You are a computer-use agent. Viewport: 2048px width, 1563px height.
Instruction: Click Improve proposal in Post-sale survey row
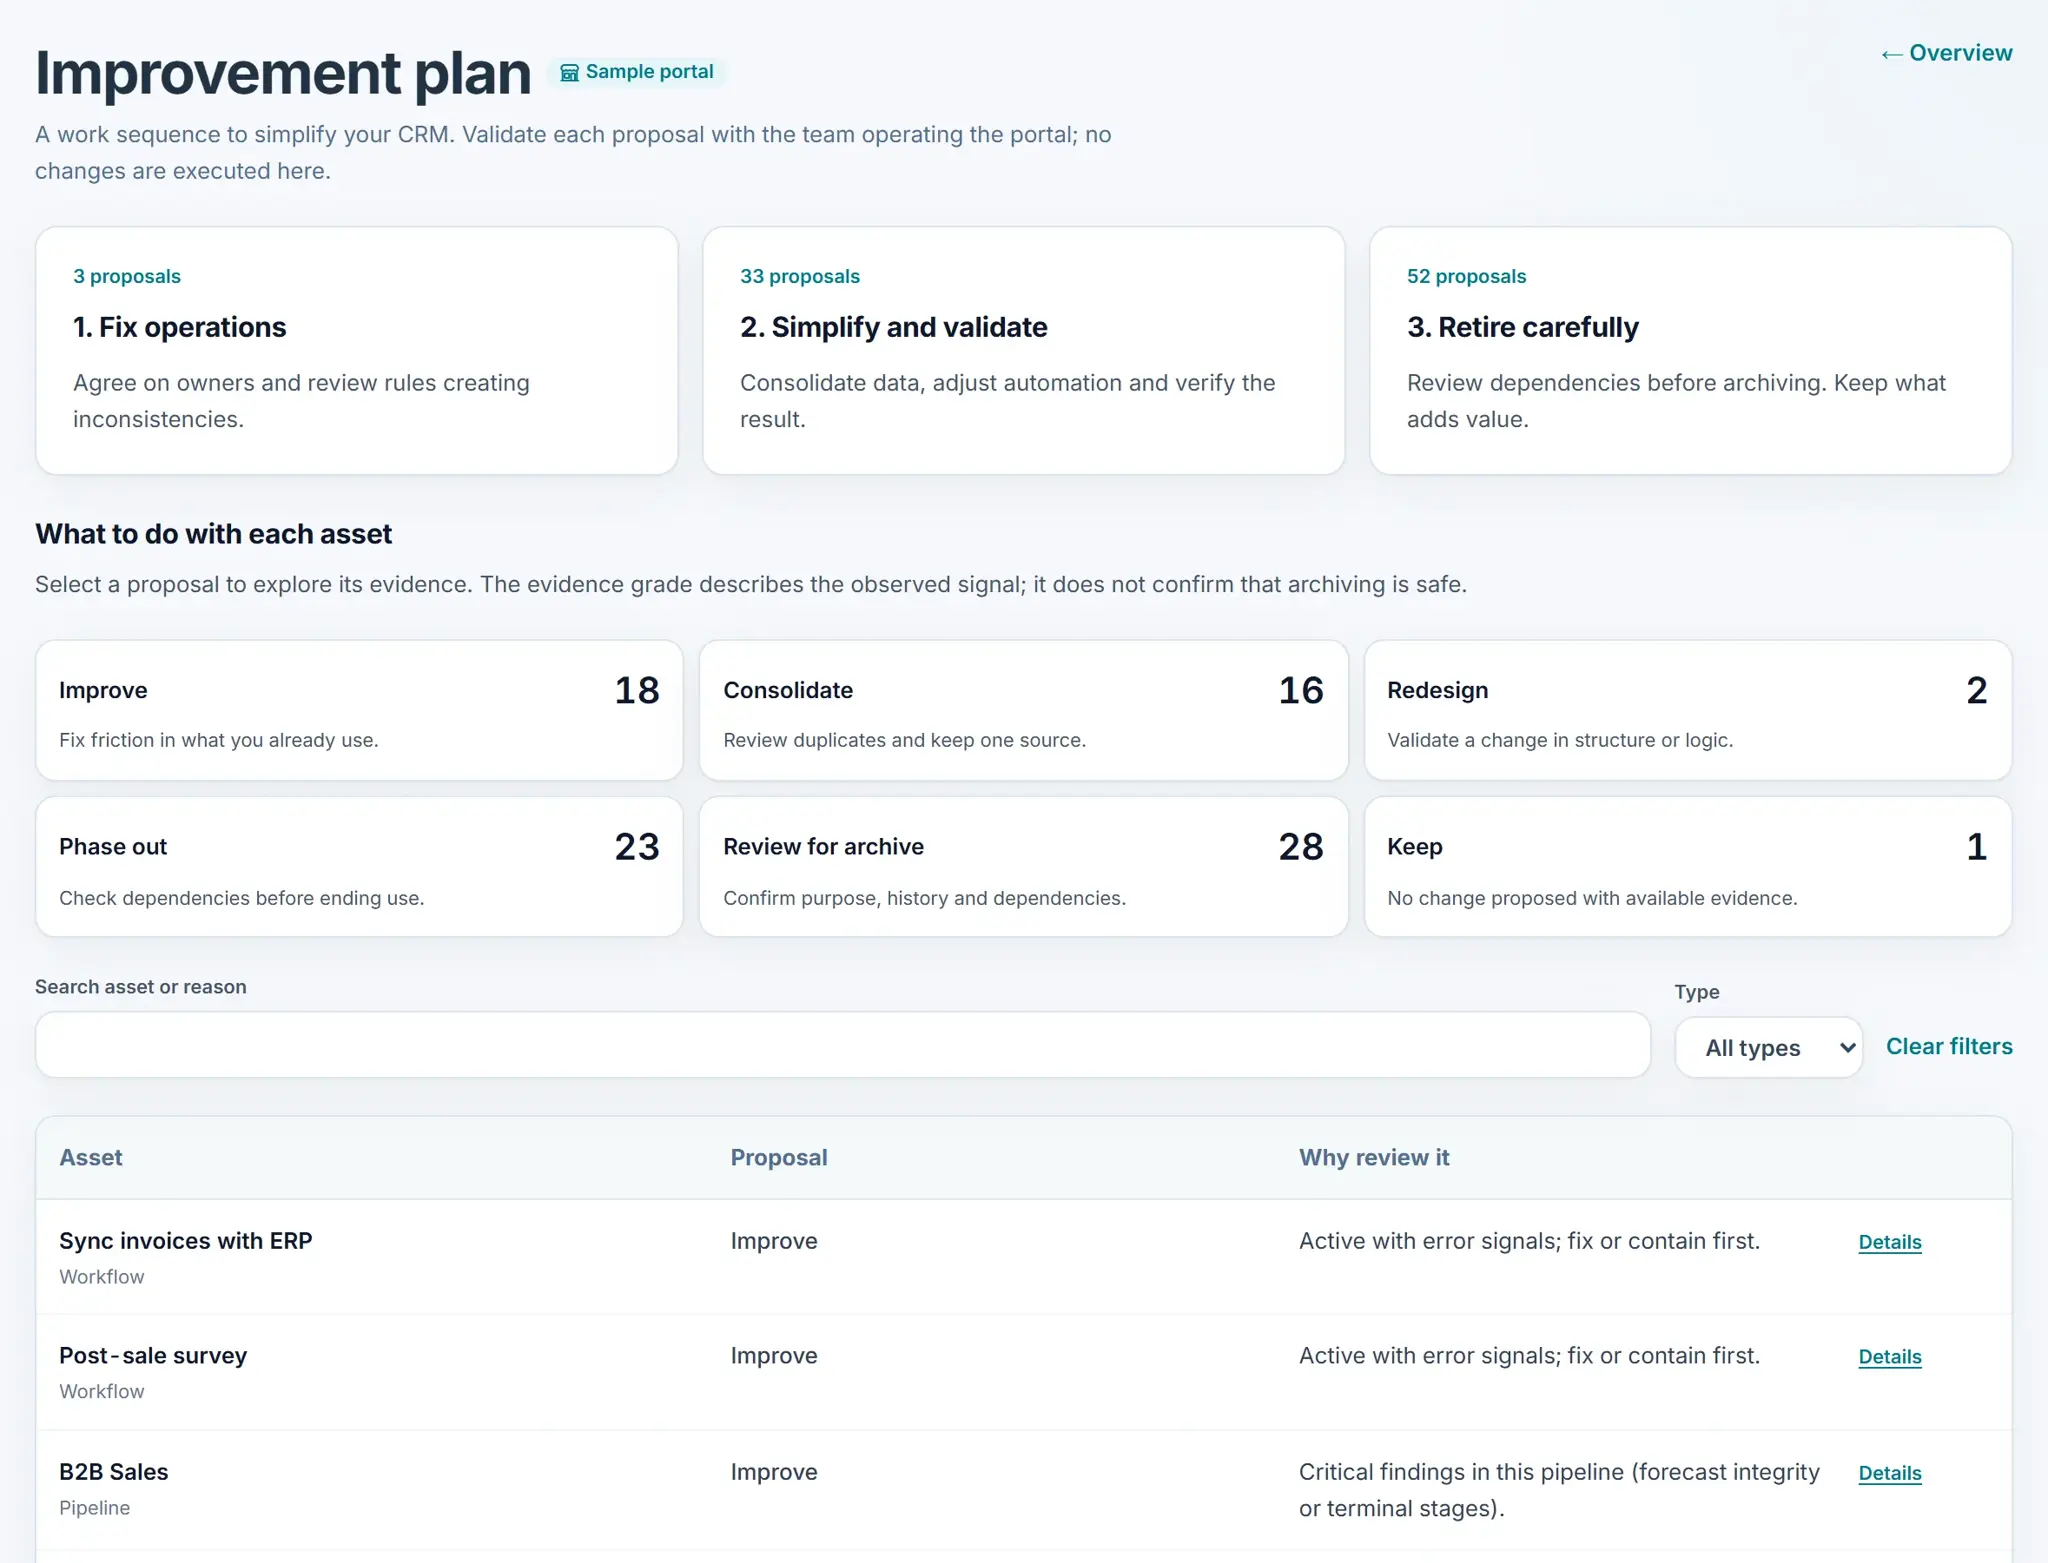pos(774,1356)
